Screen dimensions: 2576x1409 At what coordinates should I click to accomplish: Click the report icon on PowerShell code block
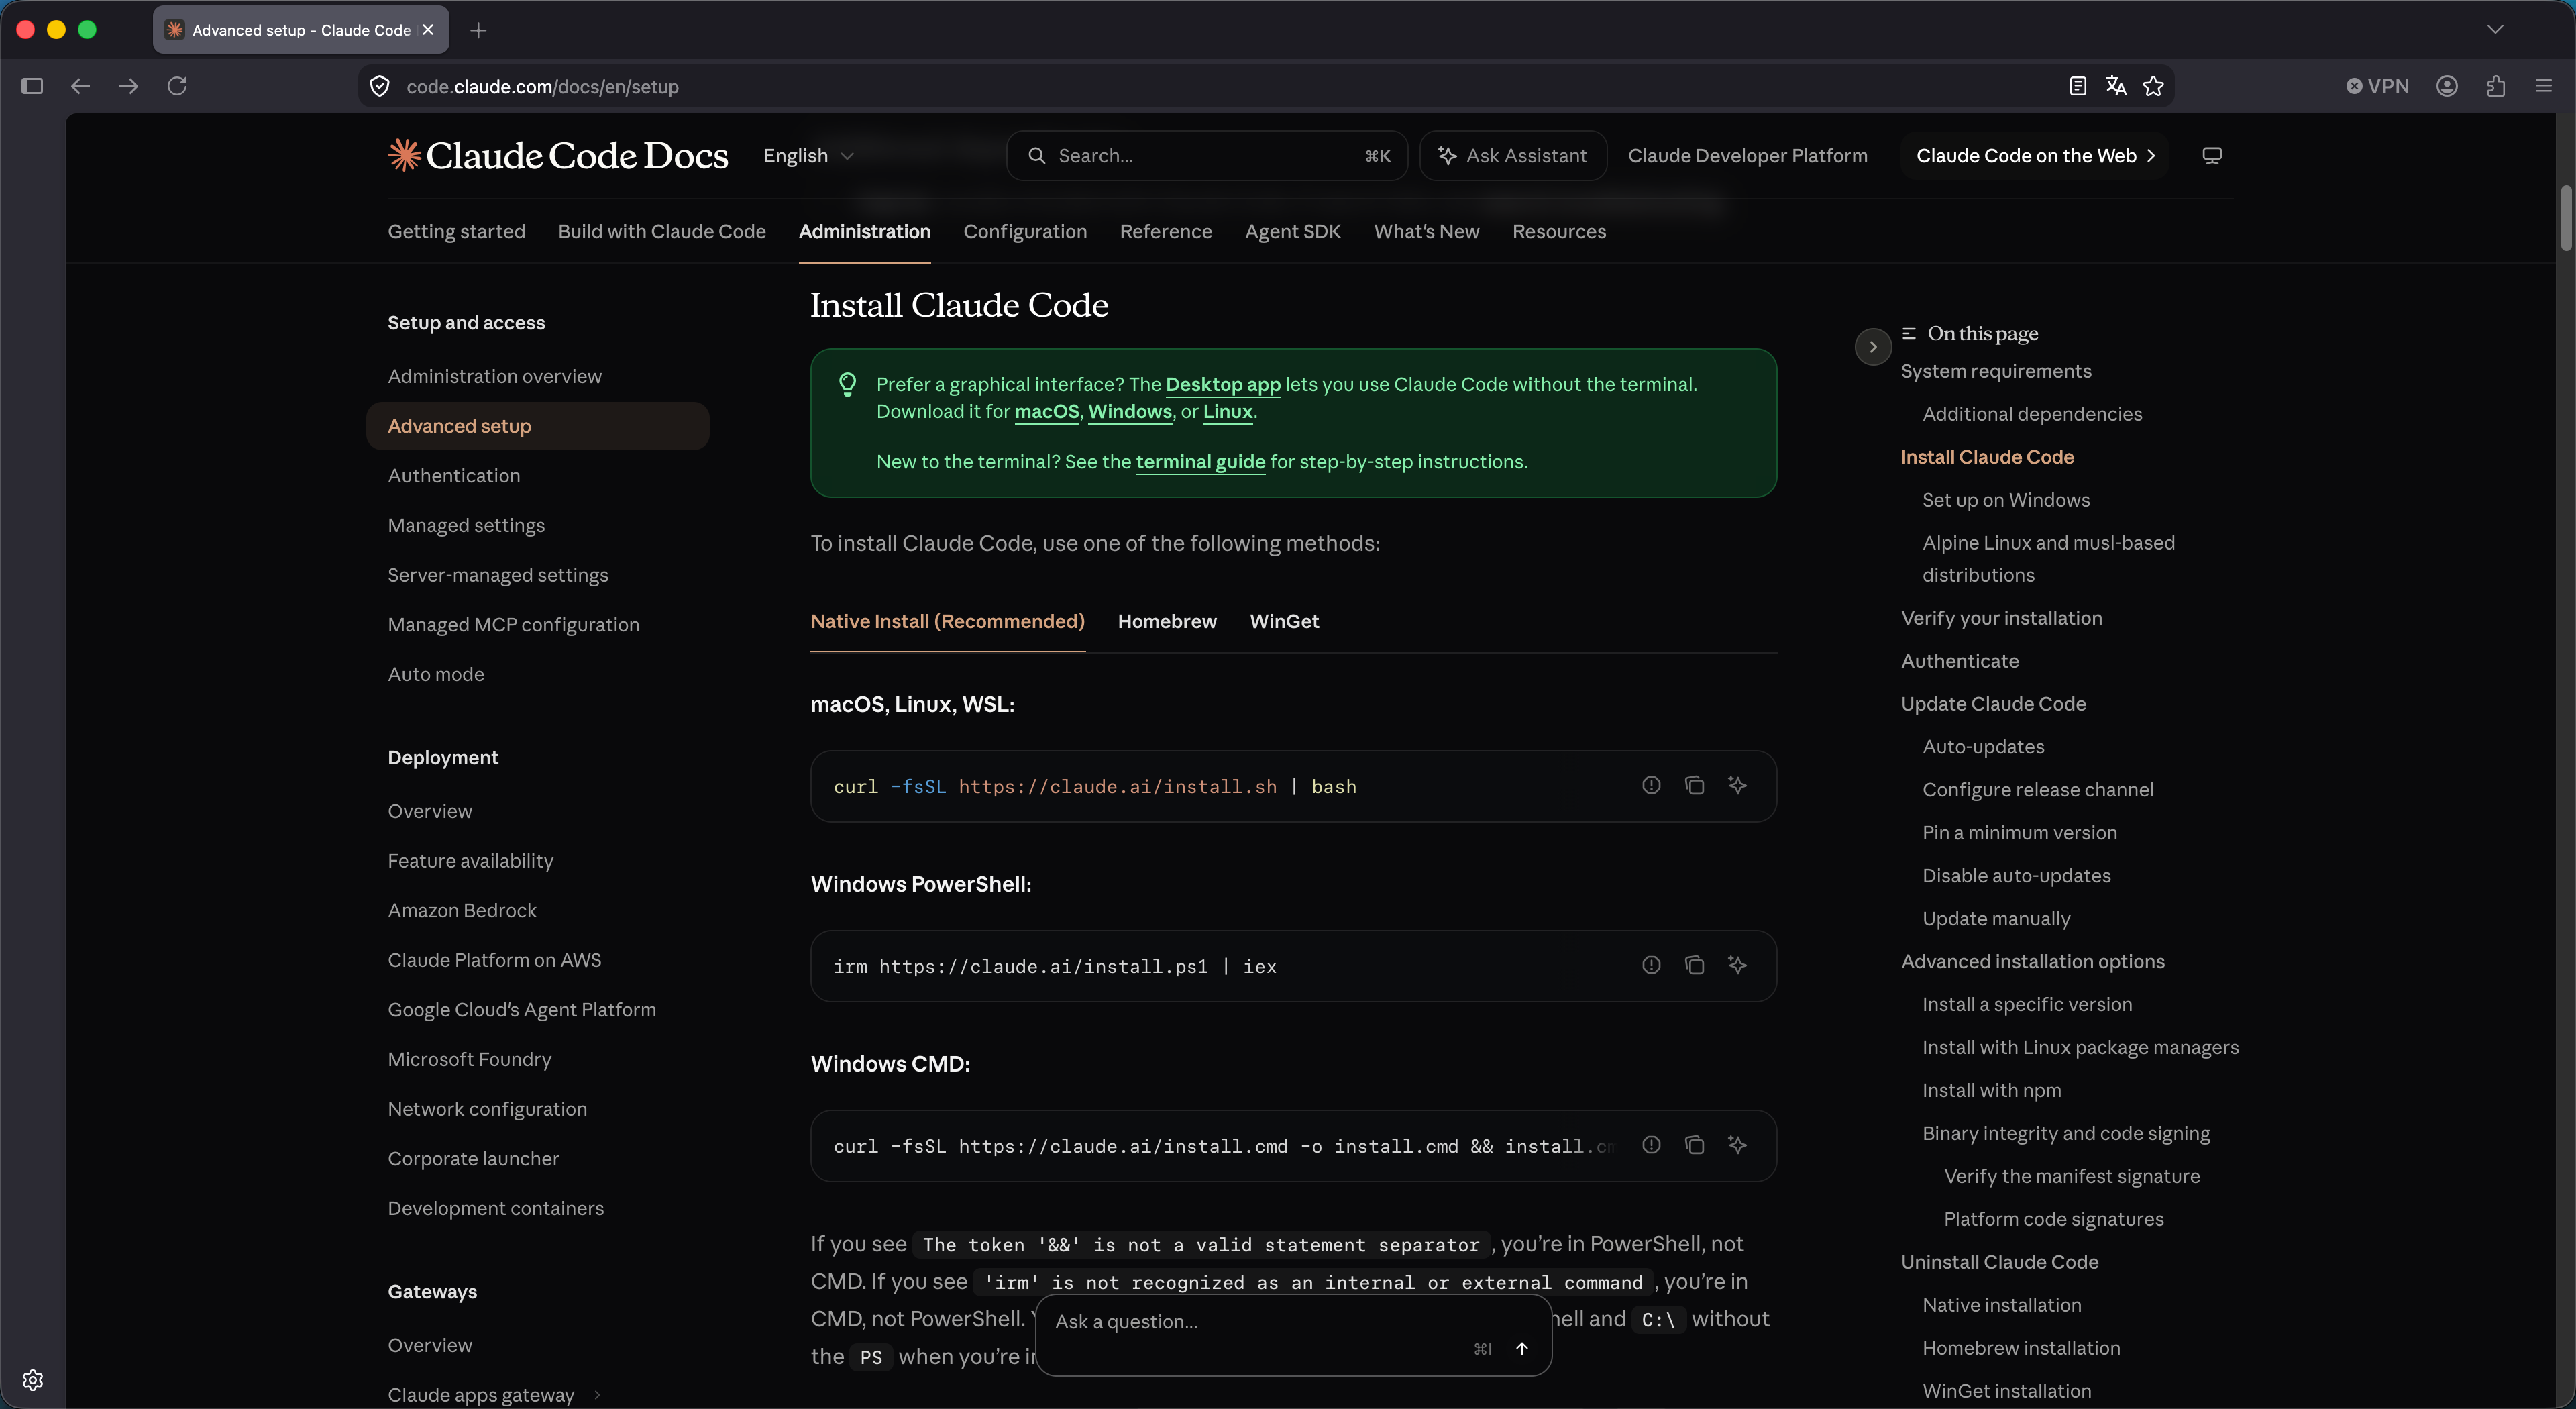(1651, 965)
